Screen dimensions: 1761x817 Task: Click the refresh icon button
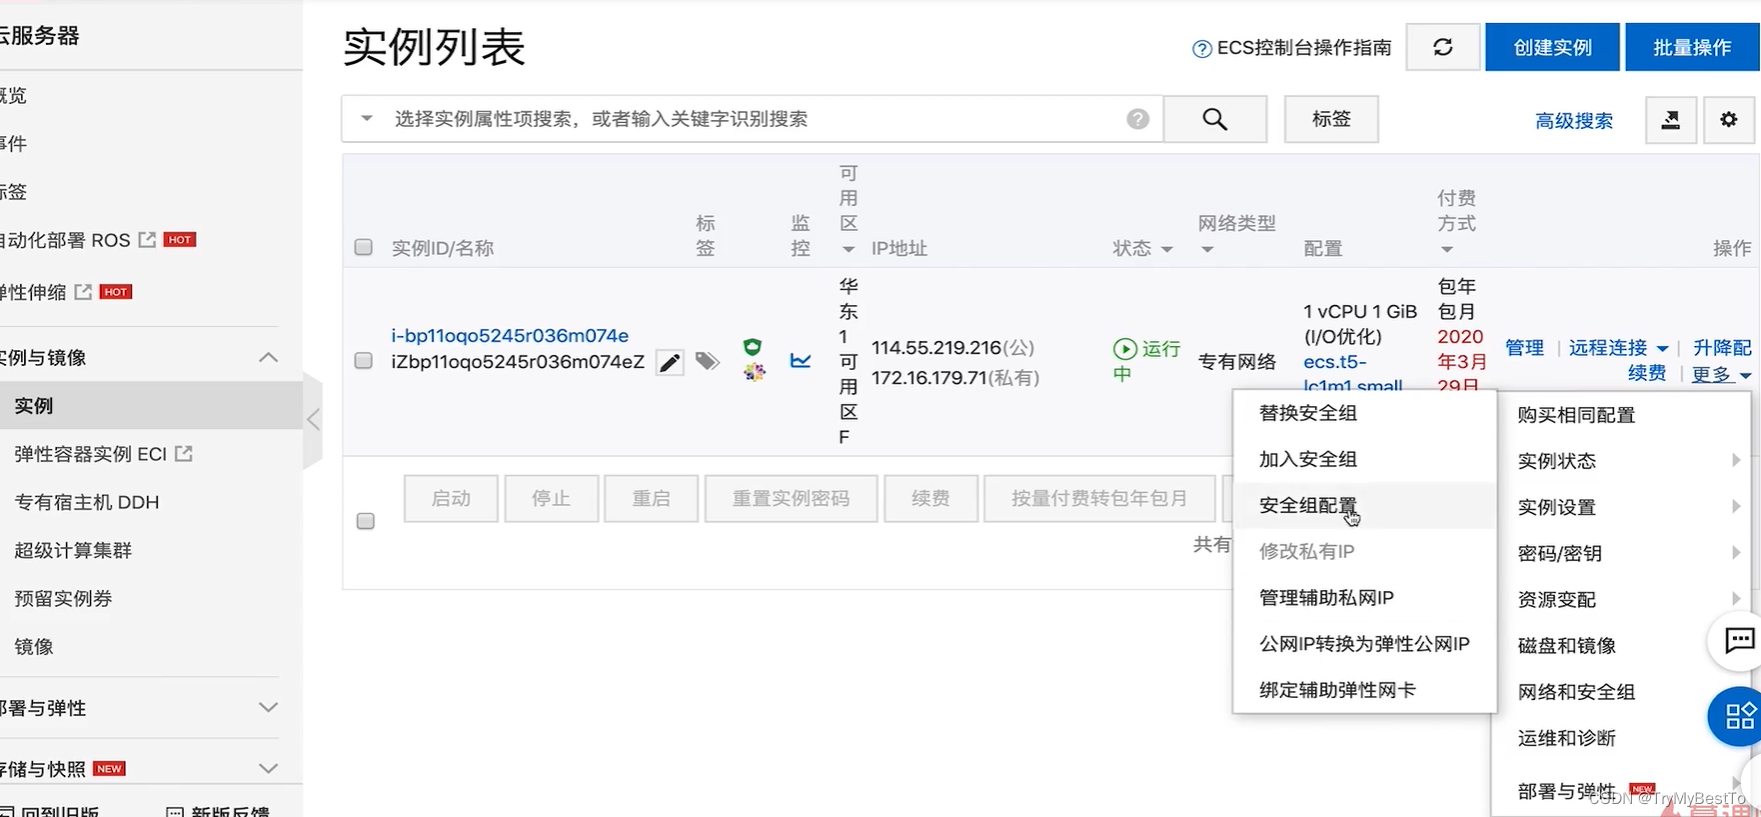(1443, 47)
